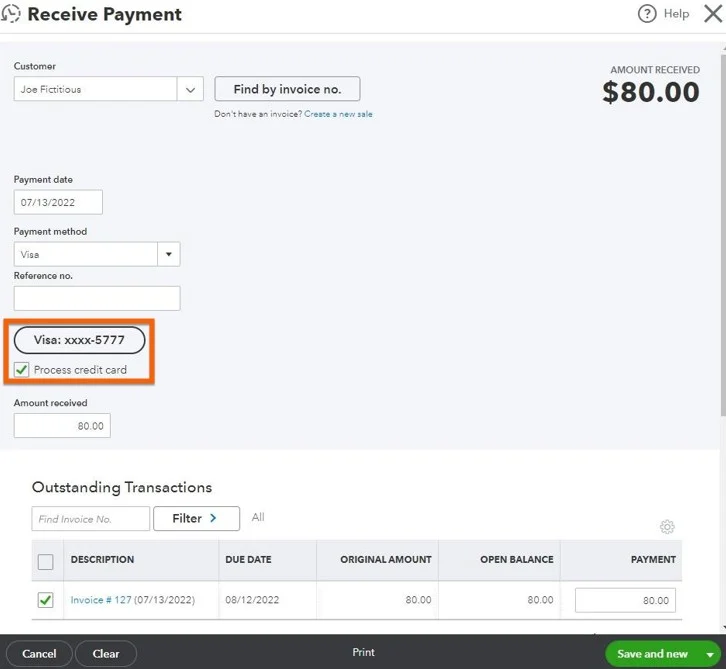Toggle the select-all transactions checkbox

pos(45,562)
